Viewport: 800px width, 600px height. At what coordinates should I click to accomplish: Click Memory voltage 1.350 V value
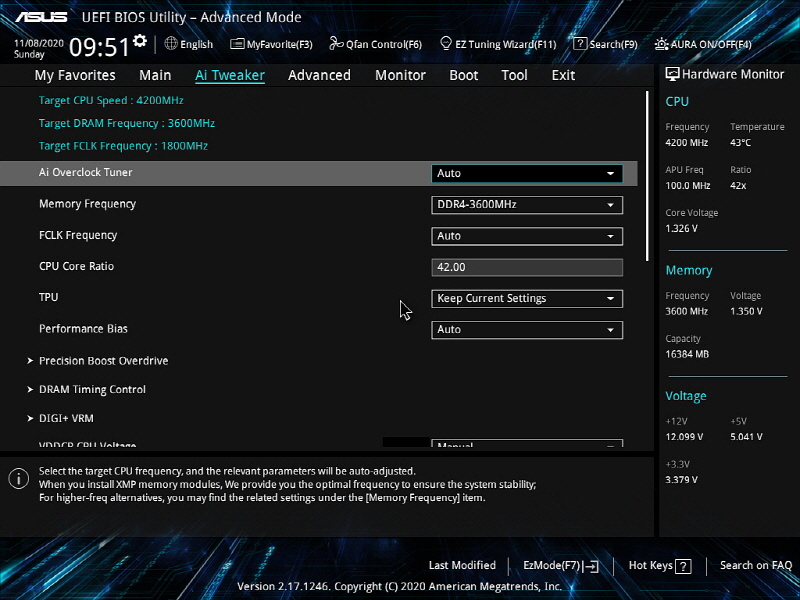click(x=746, y=311)
